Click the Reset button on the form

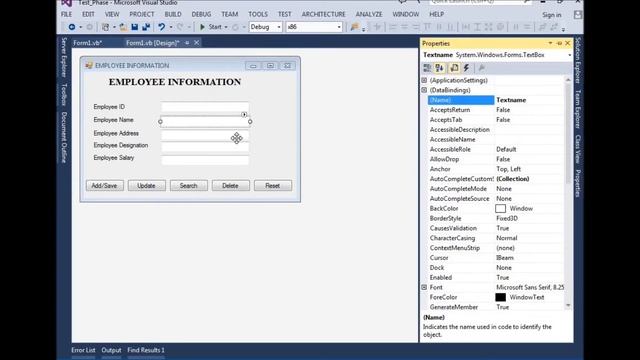(273, 186)
